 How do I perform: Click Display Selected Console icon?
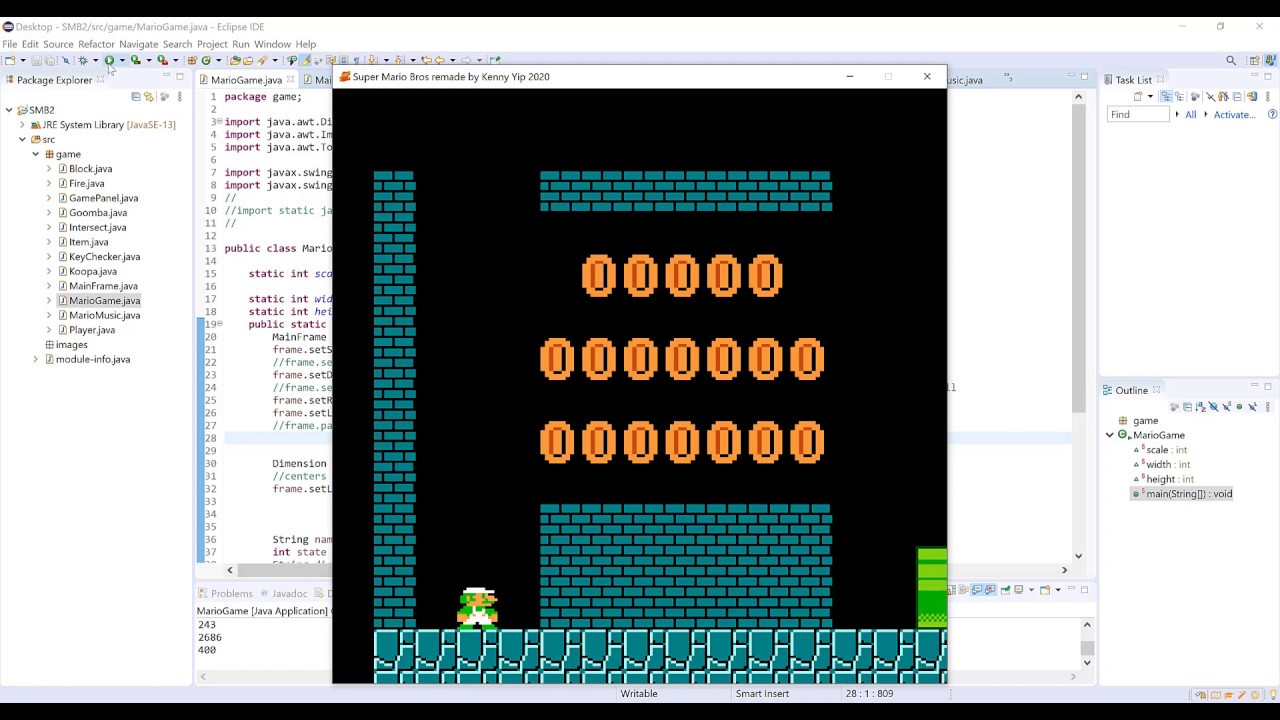[x=1018, y=590]
